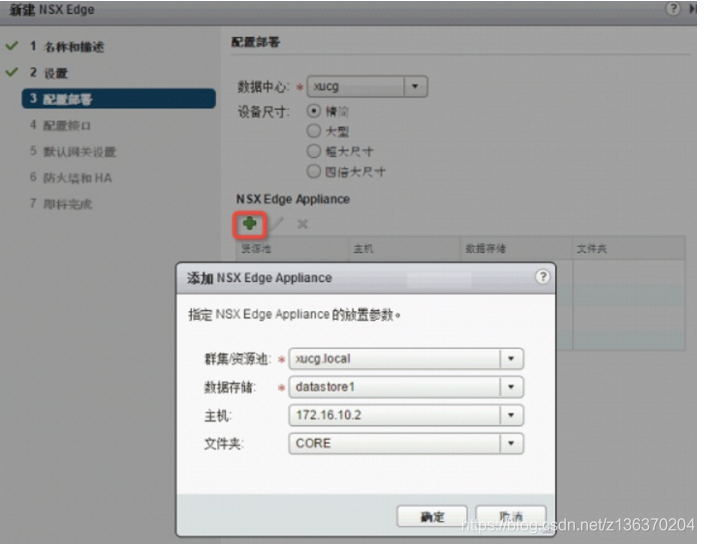Select the 大型 appliance size option
This screenshot has height=544, width=705.
(x=313, y=131)
